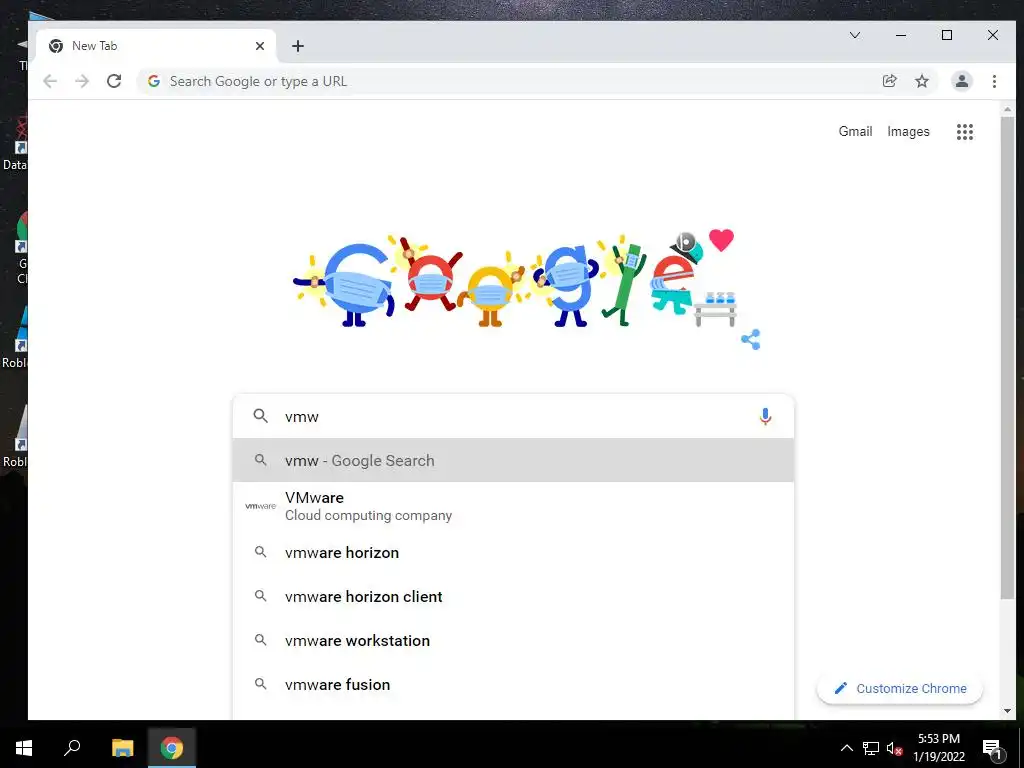Open the taskbar clock showing 5:53 PM

click(x=938, y=748)
